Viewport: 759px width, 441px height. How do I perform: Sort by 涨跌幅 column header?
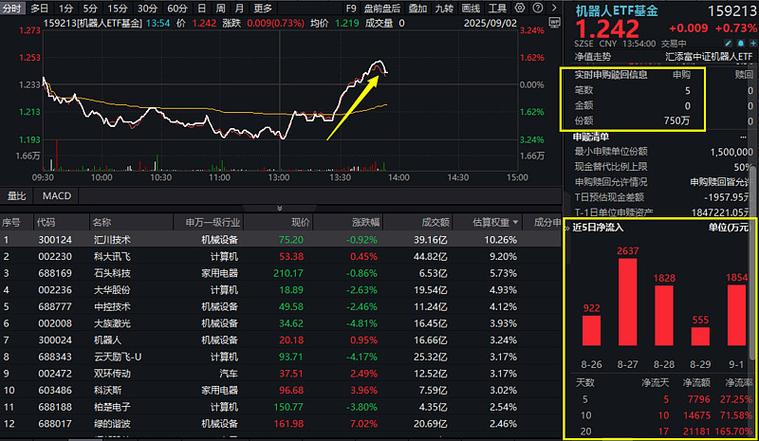click(x=366, y=222)
